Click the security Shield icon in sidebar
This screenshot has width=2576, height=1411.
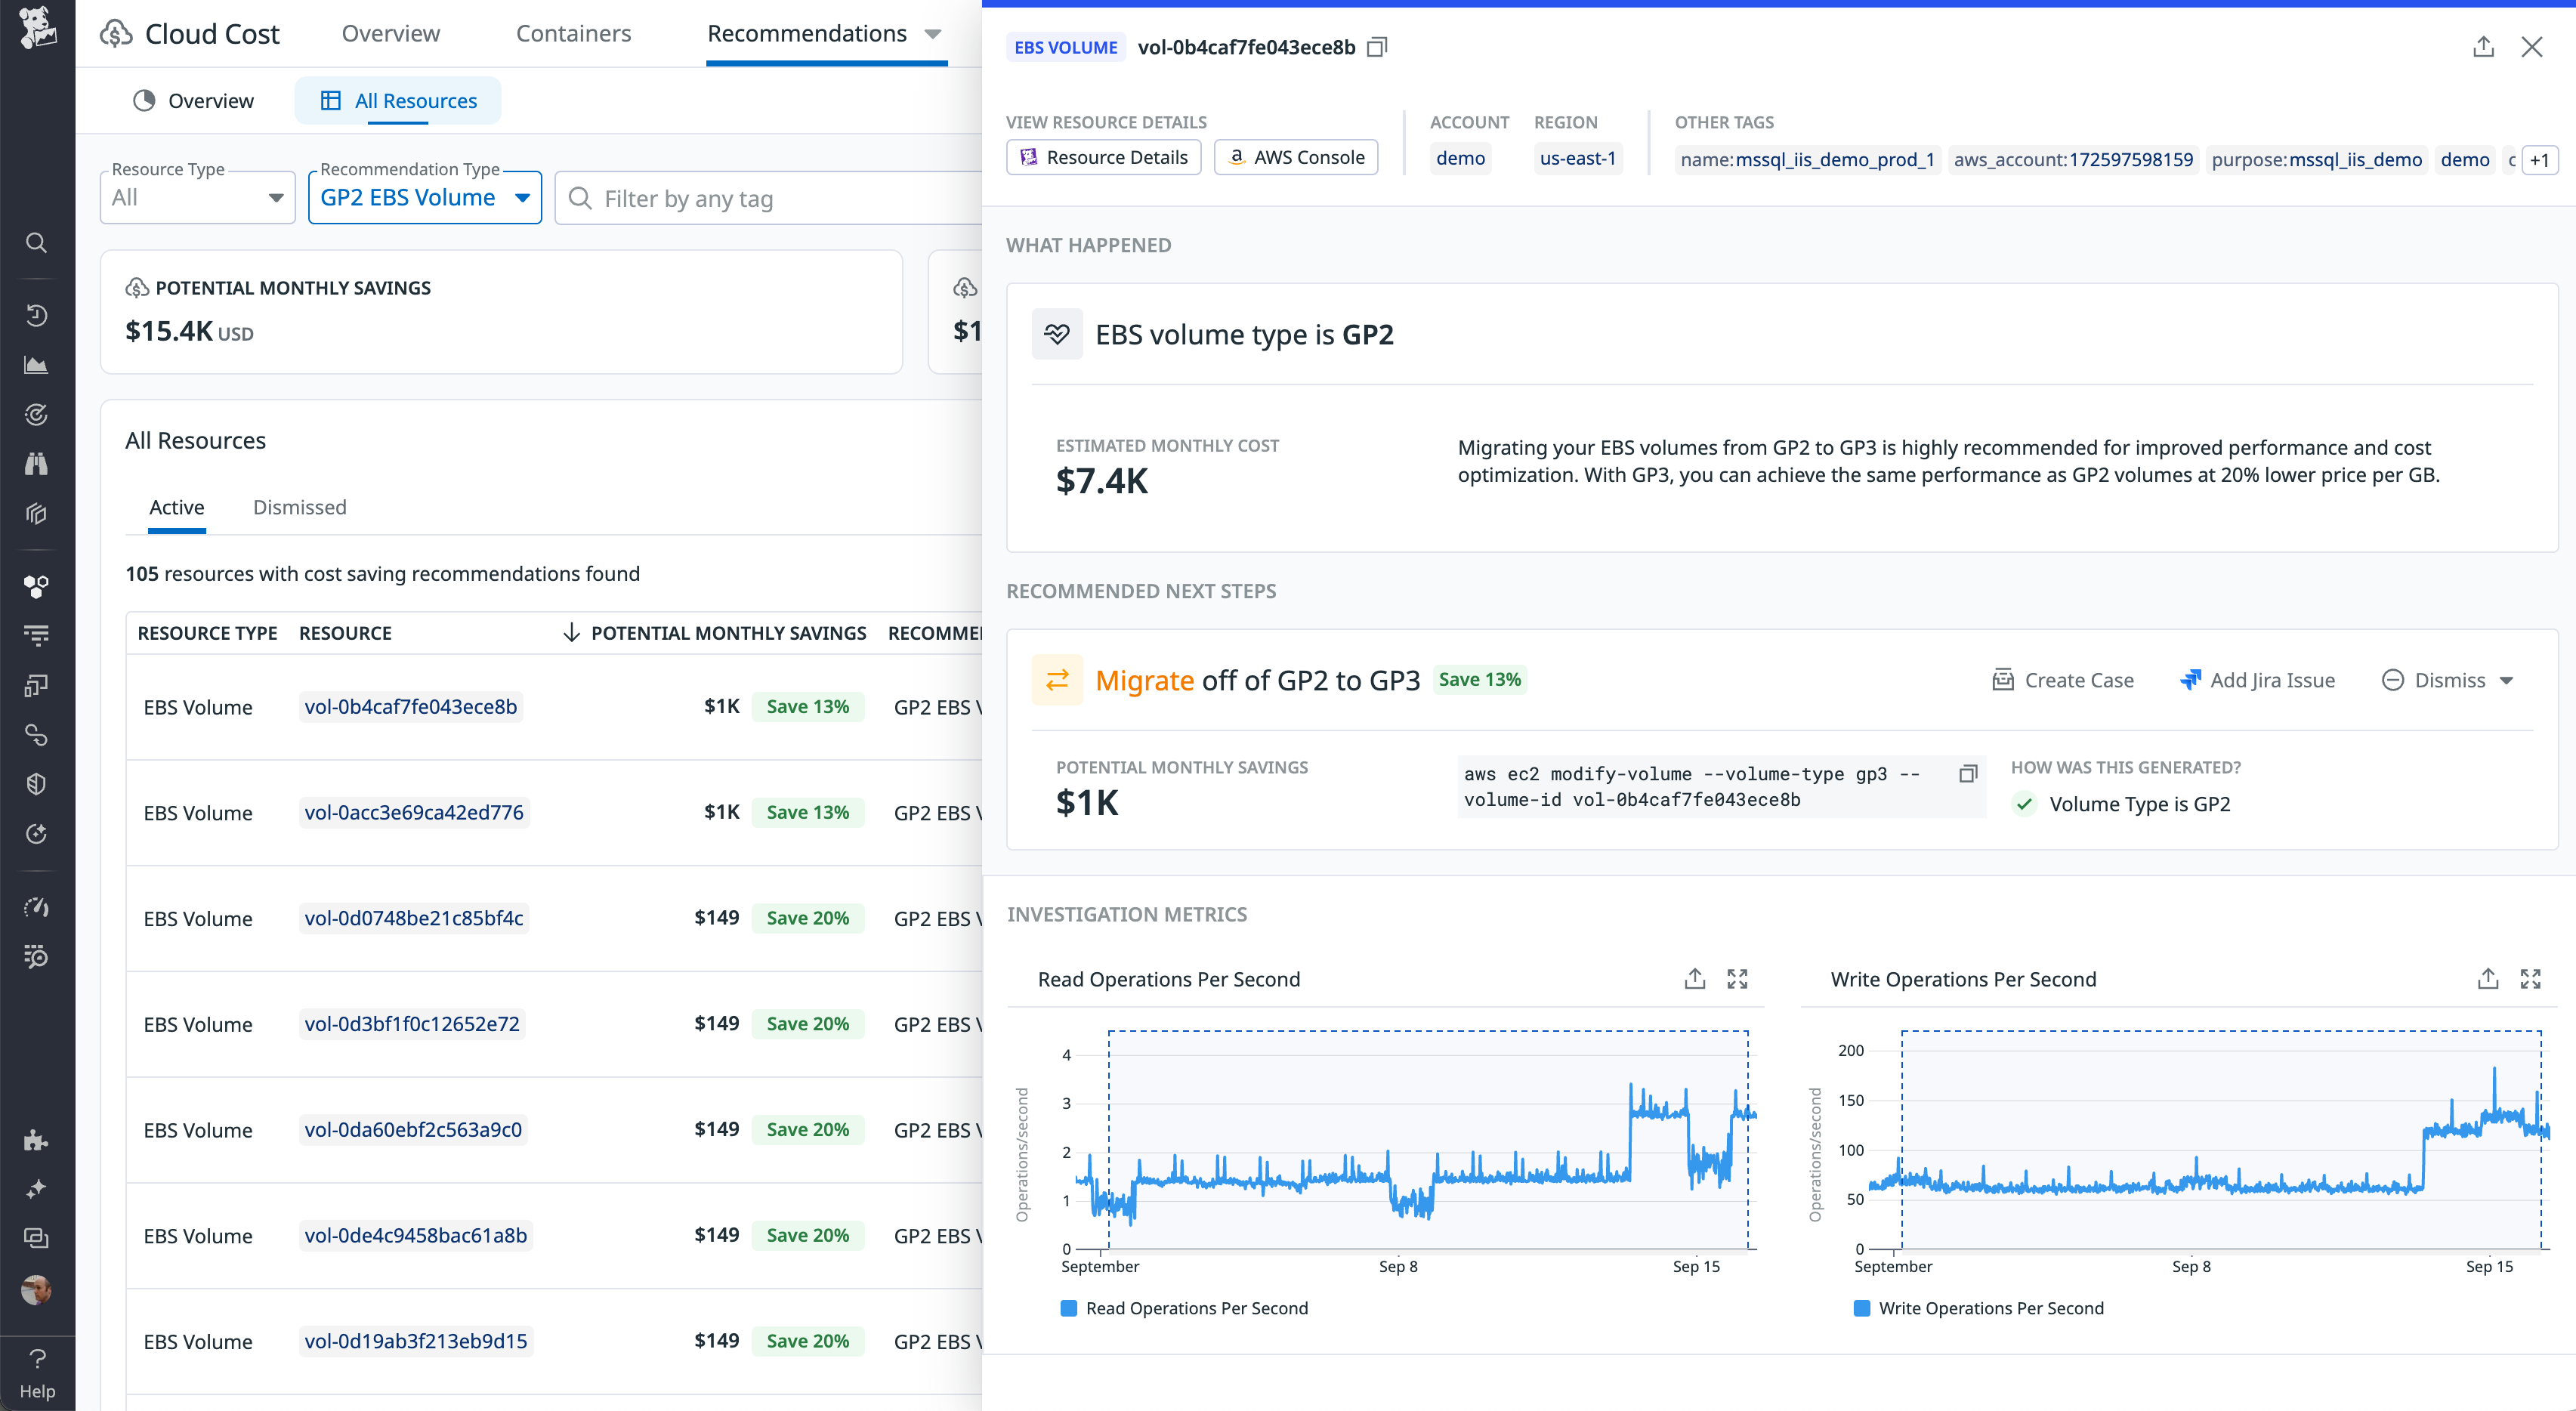click(37, 783)
